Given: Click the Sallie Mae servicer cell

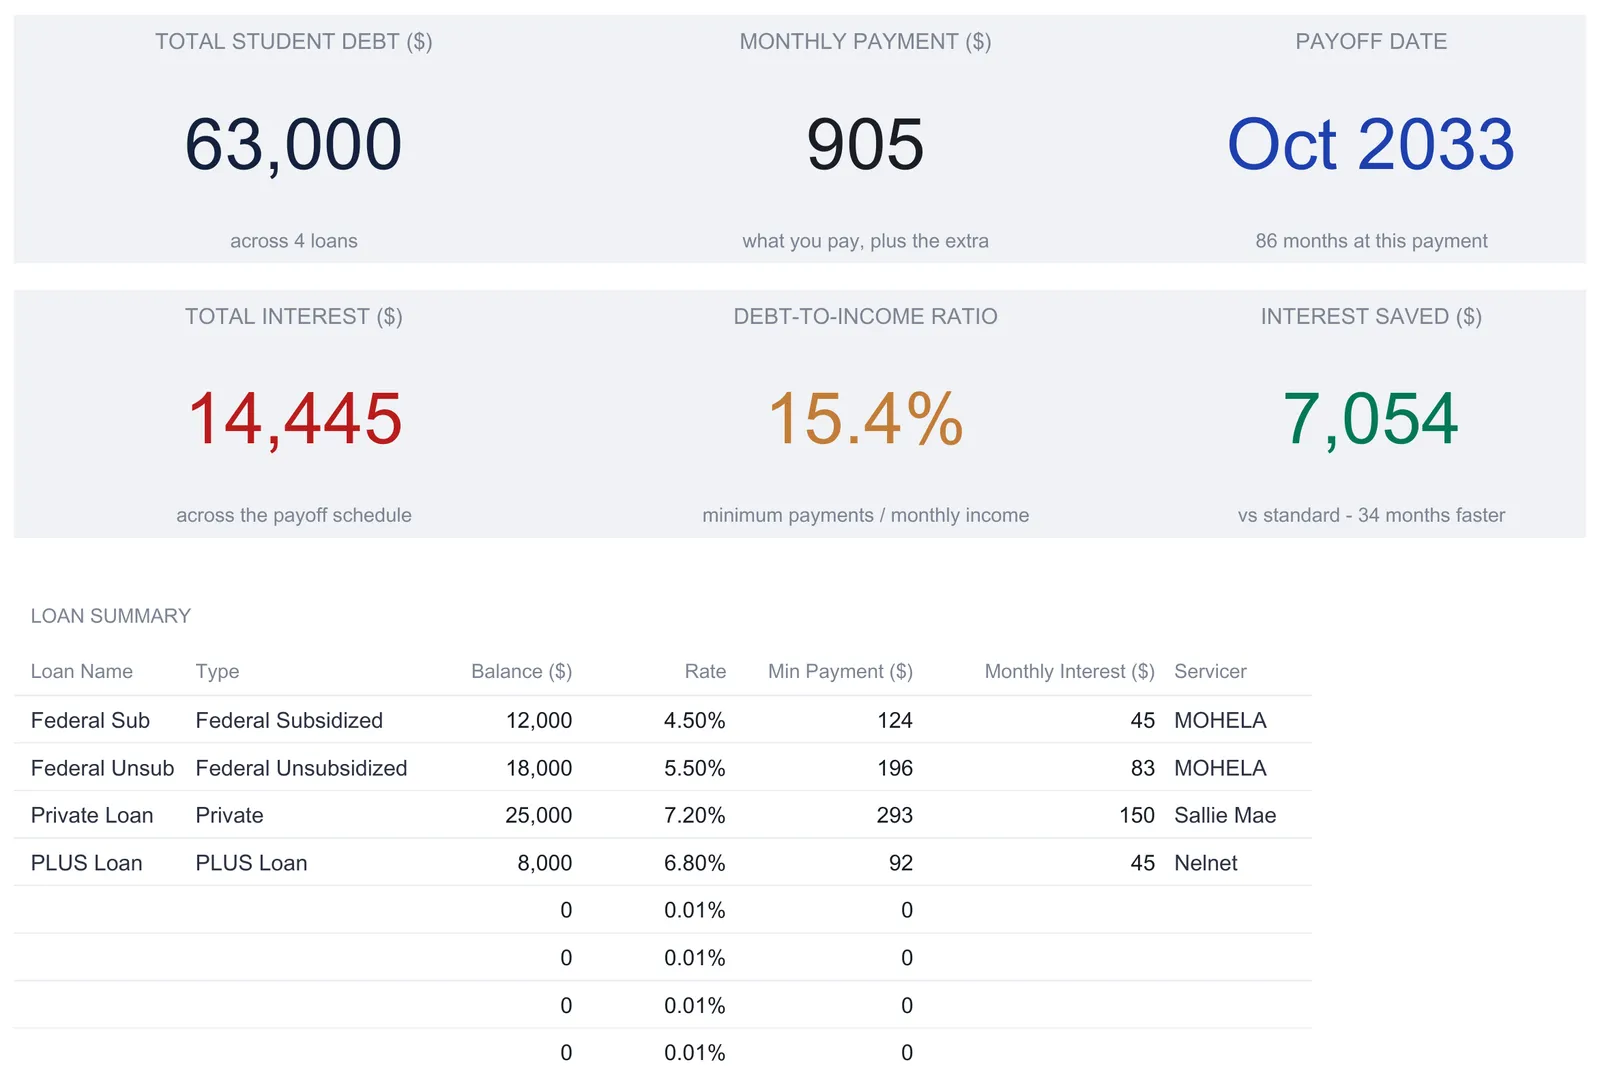Looking at the screenshot, I should coord(1225,815).
